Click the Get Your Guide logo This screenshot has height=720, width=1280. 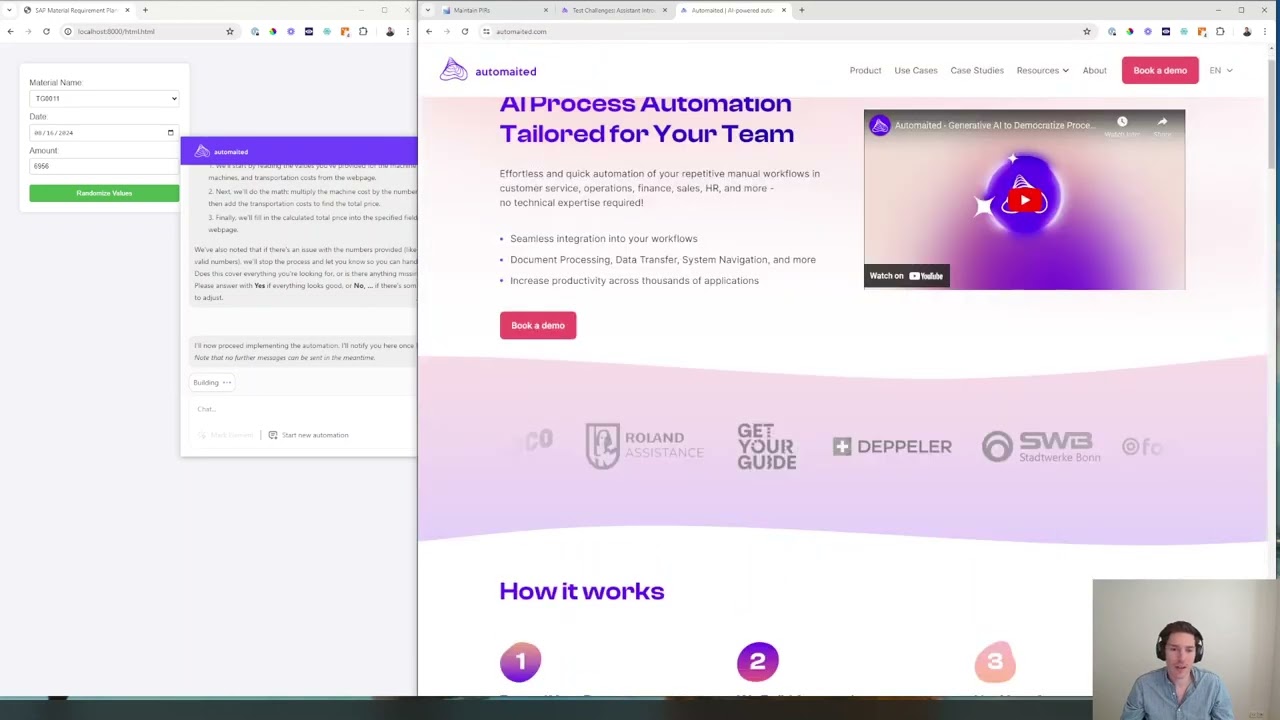[x=767, y=446]
